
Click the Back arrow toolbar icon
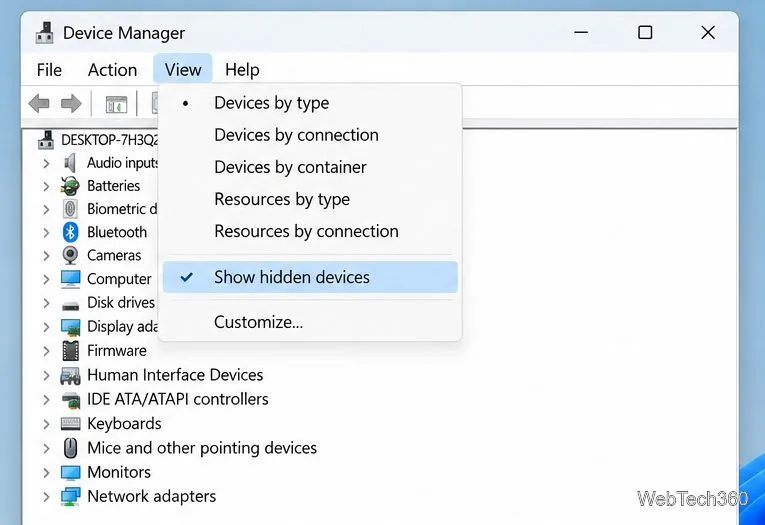39,103
